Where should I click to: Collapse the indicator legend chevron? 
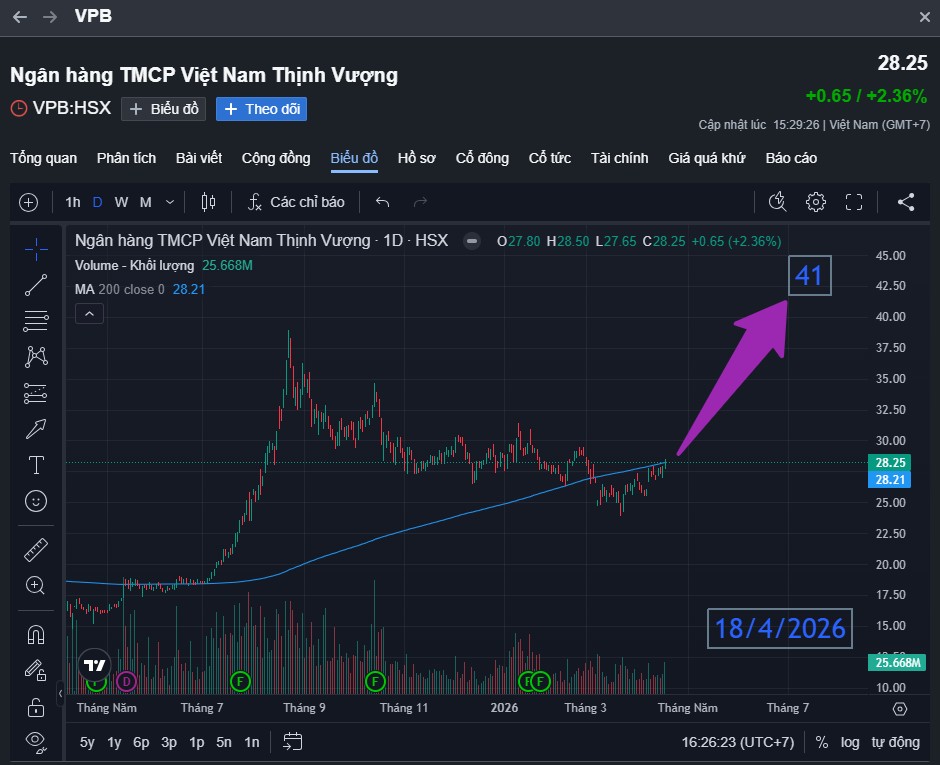tap(89, 314)
